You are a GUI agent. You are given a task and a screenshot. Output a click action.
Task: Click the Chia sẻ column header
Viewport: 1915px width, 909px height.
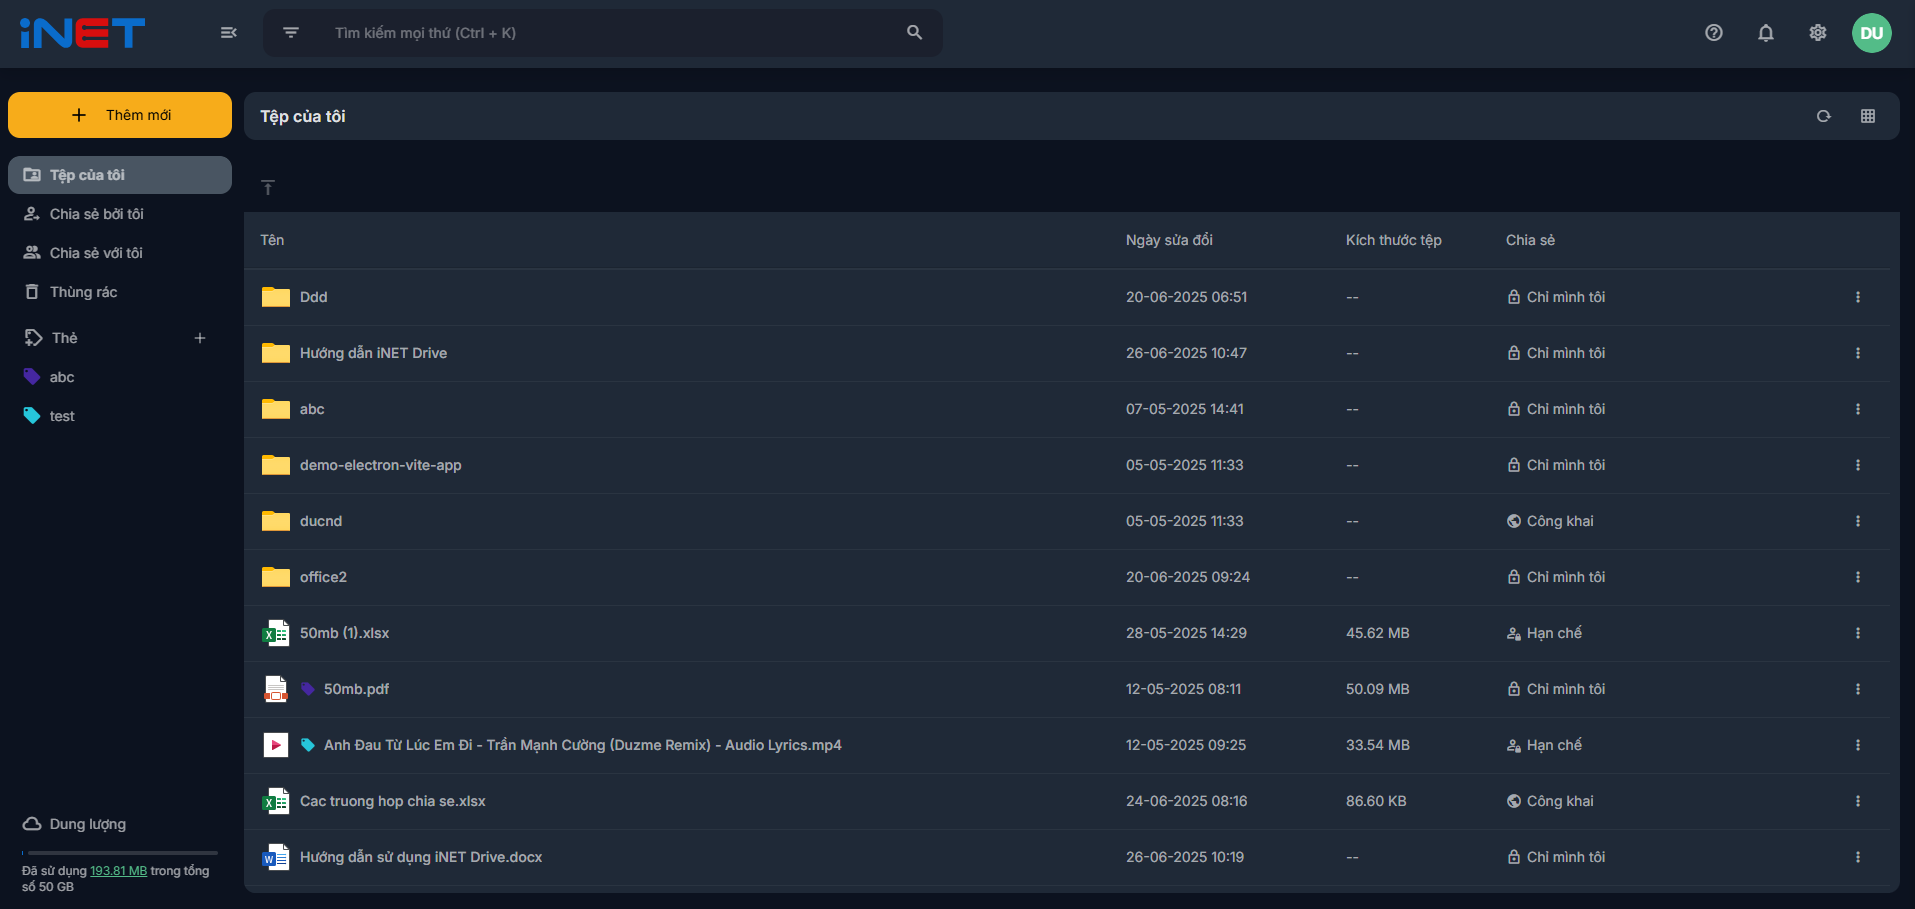1530,240
